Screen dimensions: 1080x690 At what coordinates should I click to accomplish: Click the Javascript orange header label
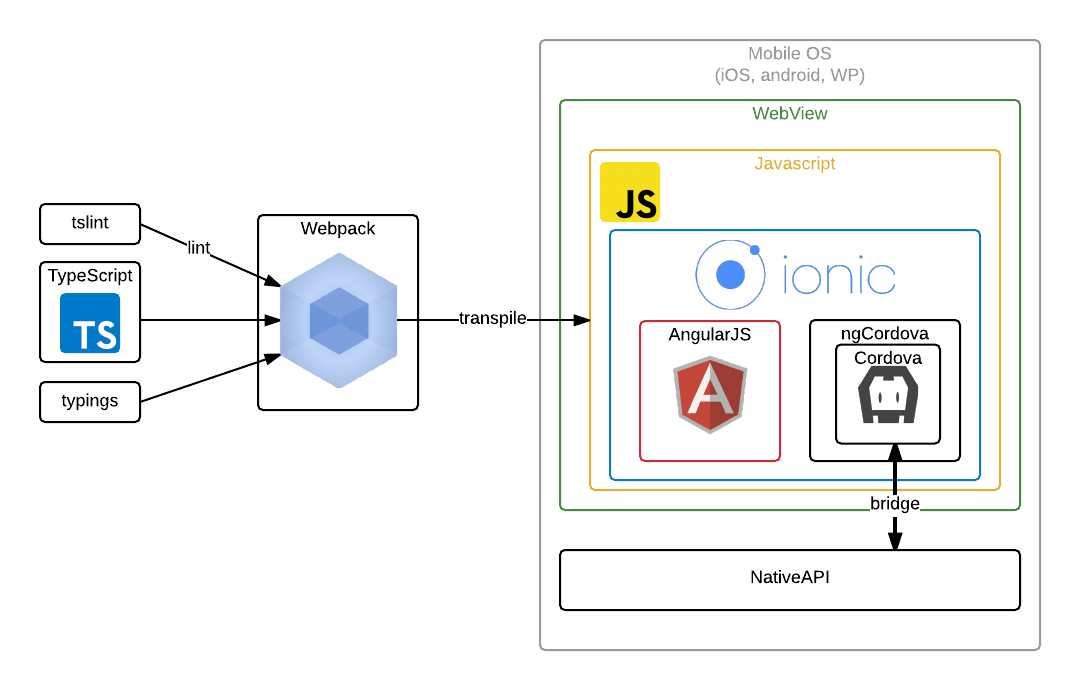tap(795, 163)
